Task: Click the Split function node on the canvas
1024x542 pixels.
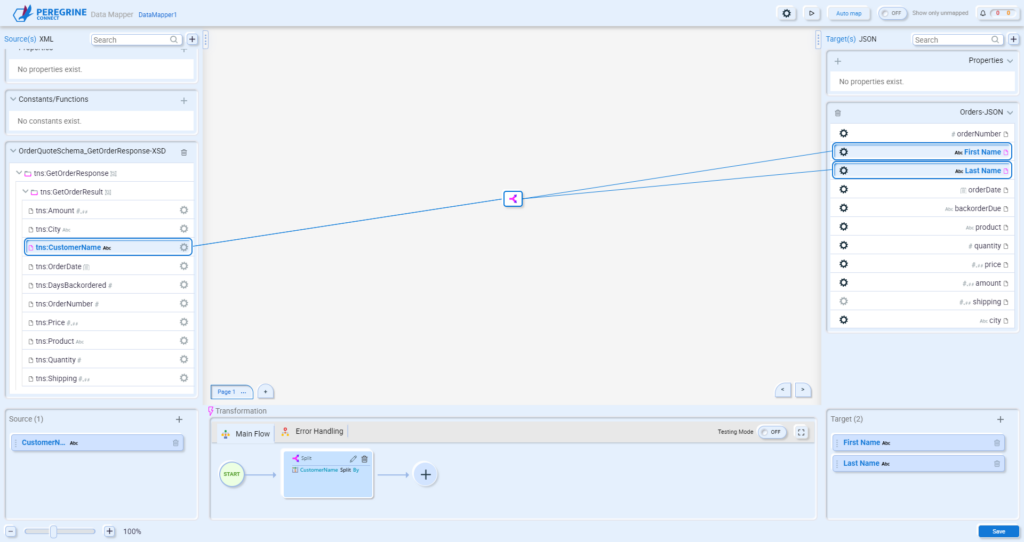Action: point(513,199)
